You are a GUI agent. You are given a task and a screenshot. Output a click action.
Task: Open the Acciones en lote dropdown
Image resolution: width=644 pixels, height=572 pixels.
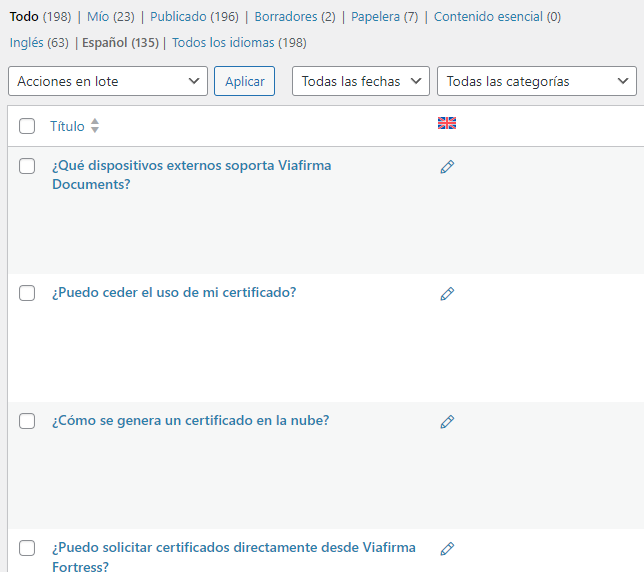[x=108, y=81]
